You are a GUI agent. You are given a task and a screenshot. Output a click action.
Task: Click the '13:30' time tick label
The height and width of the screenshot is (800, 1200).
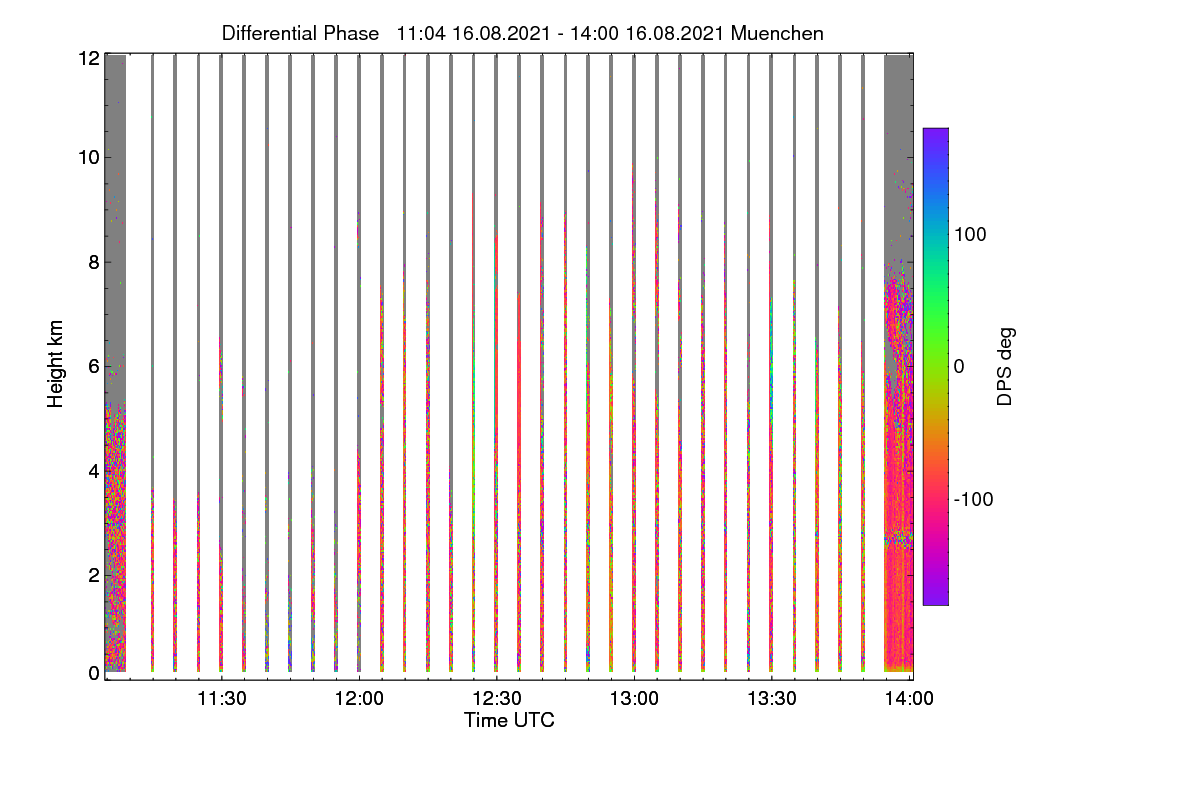pyautogui.click(x=771, y=699)
